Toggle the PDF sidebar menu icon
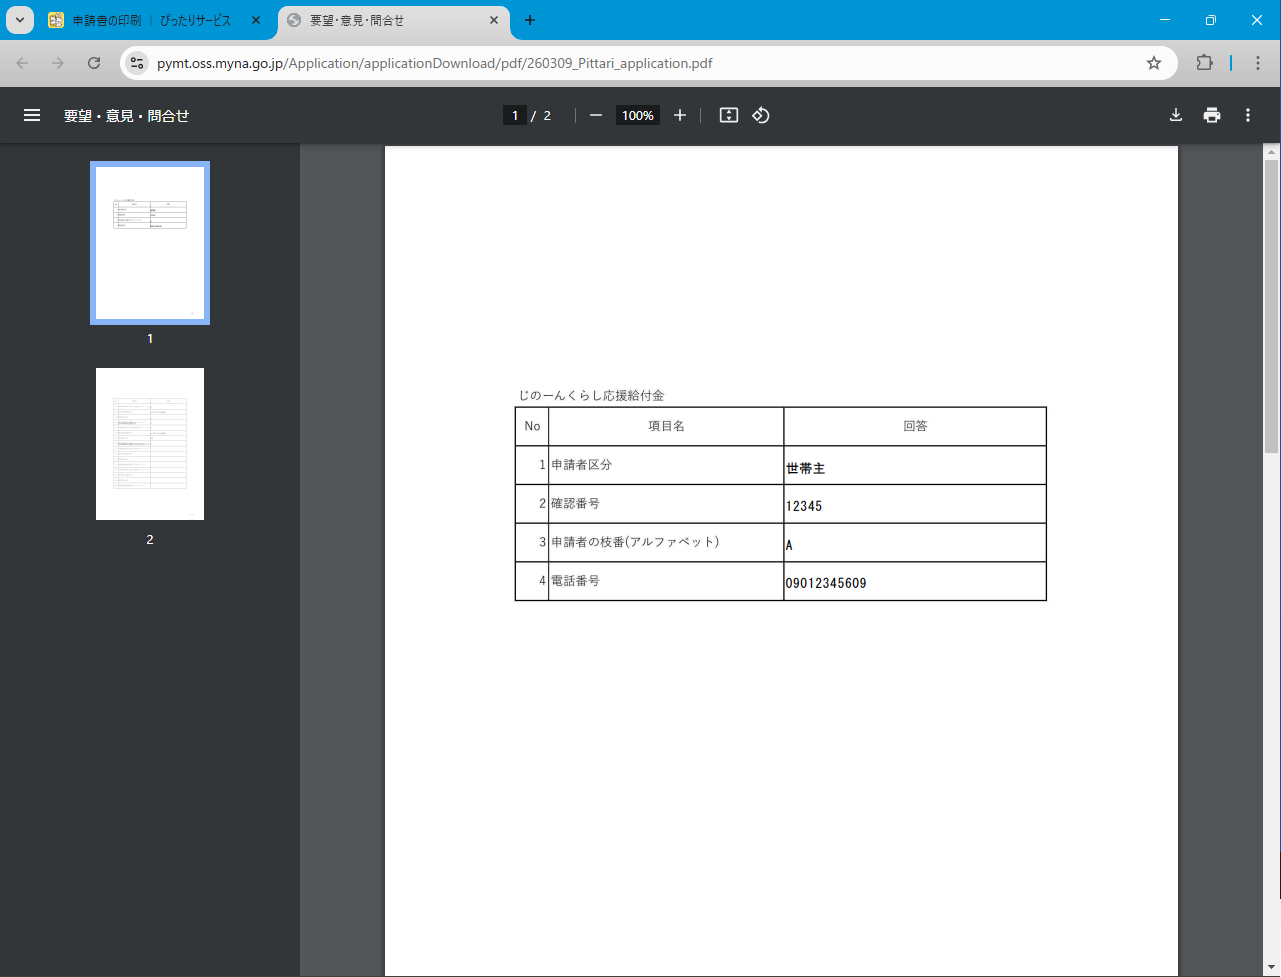Viewport: 1281px width, 977px height. pyautogui.click(x=32, y=115)
